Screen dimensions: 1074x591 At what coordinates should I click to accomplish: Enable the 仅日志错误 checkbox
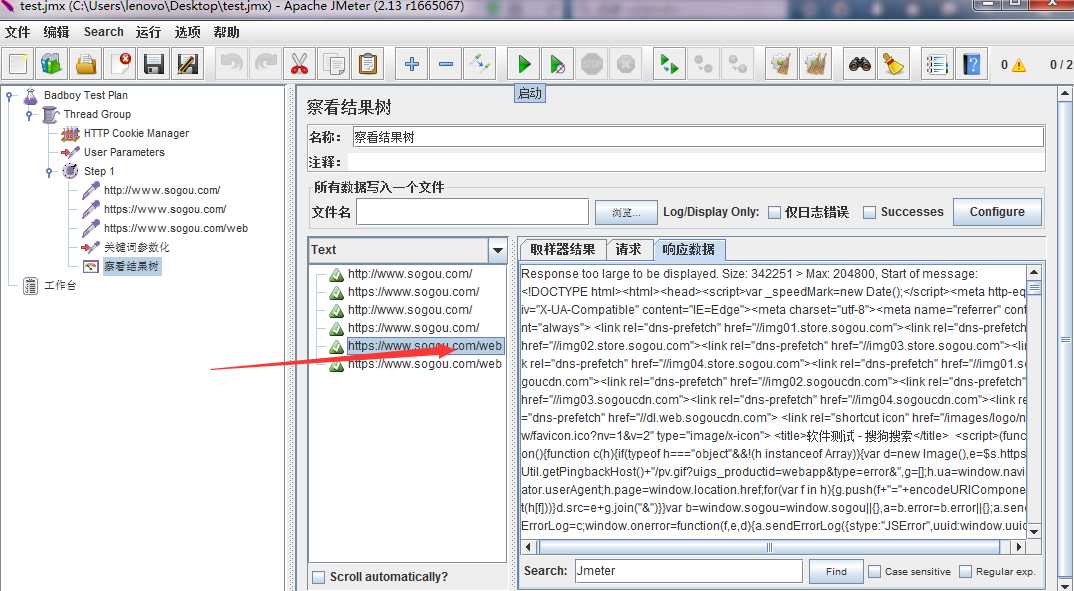coord(774,212)
